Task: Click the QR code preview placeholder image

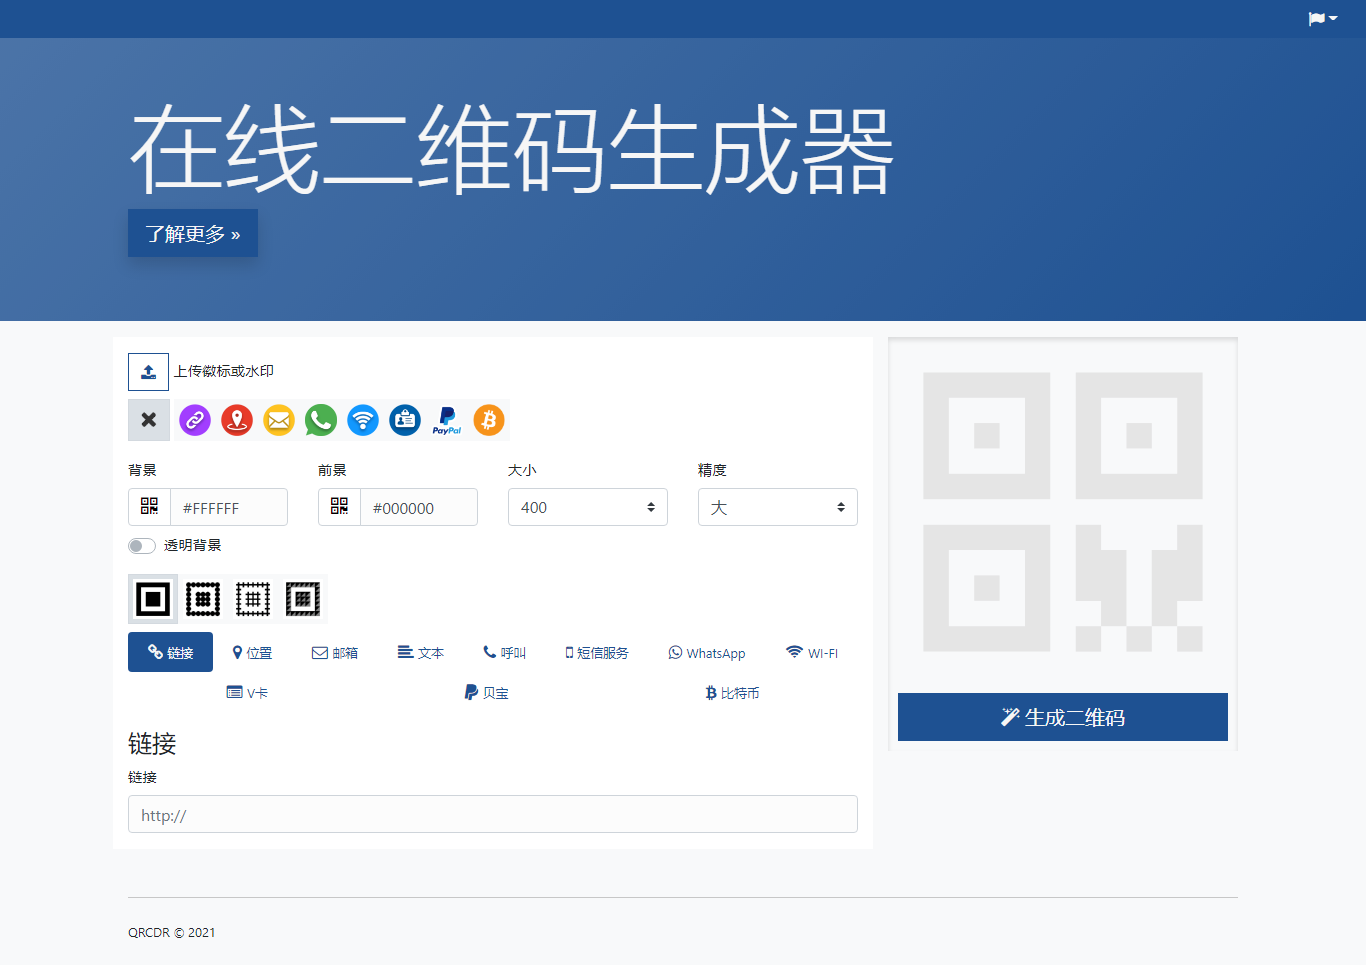Action: (x=1063, y=512)
